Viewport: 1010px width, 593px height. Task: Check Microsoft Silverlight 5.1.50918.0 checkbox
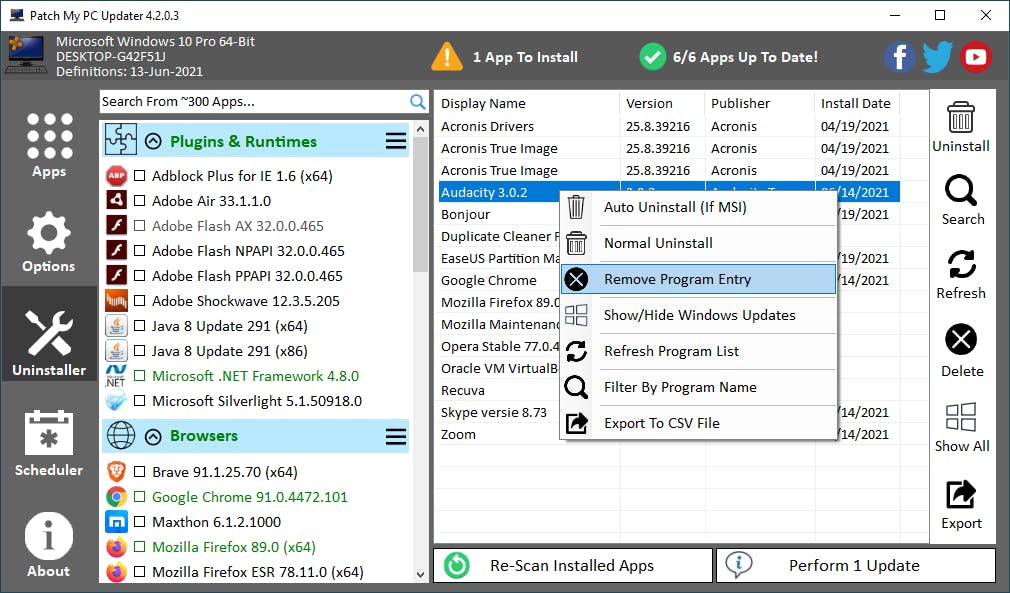[x=139, y=401]
